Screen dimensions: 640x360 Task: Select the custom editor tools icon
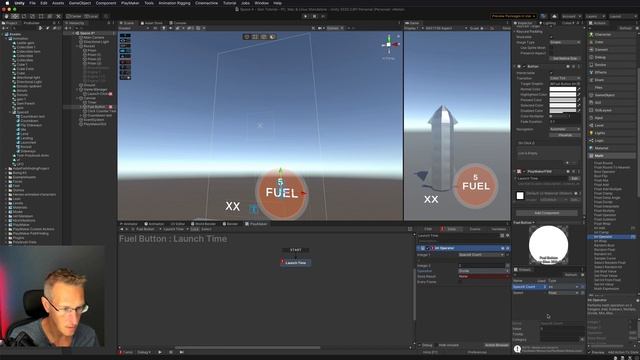[58, 16]
